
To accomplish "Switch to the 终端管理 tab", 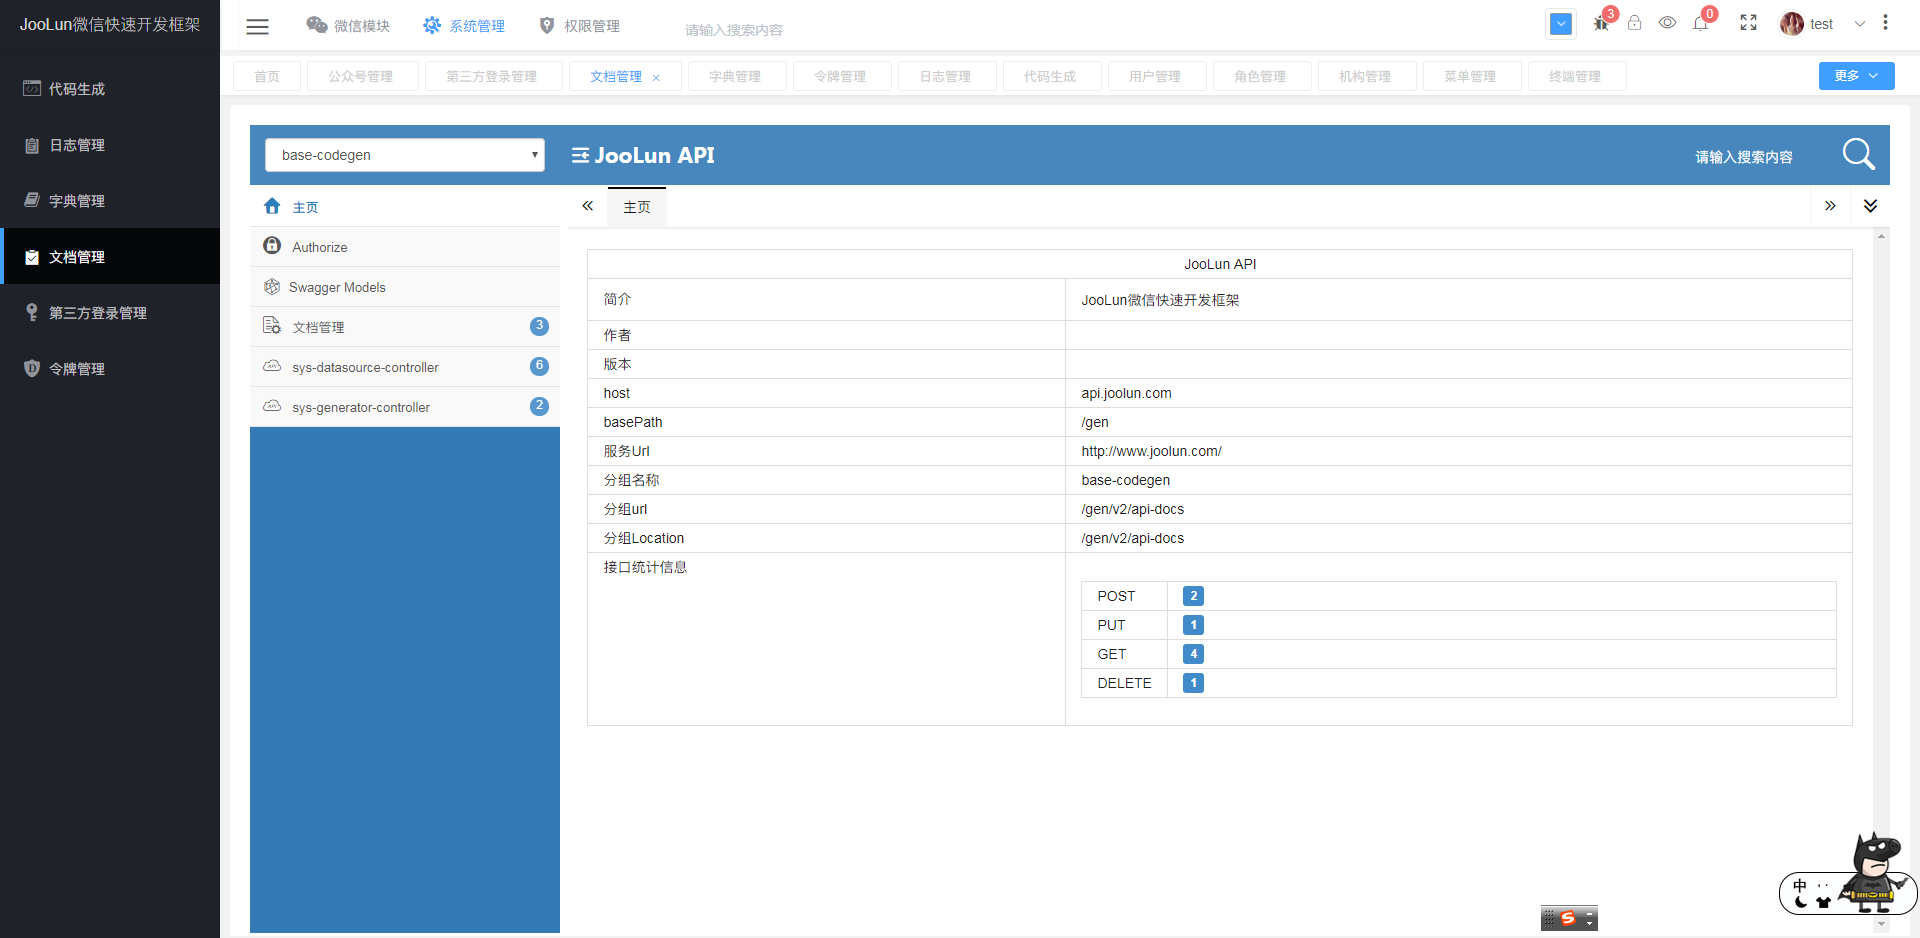I will click(x=1575, y=76).
